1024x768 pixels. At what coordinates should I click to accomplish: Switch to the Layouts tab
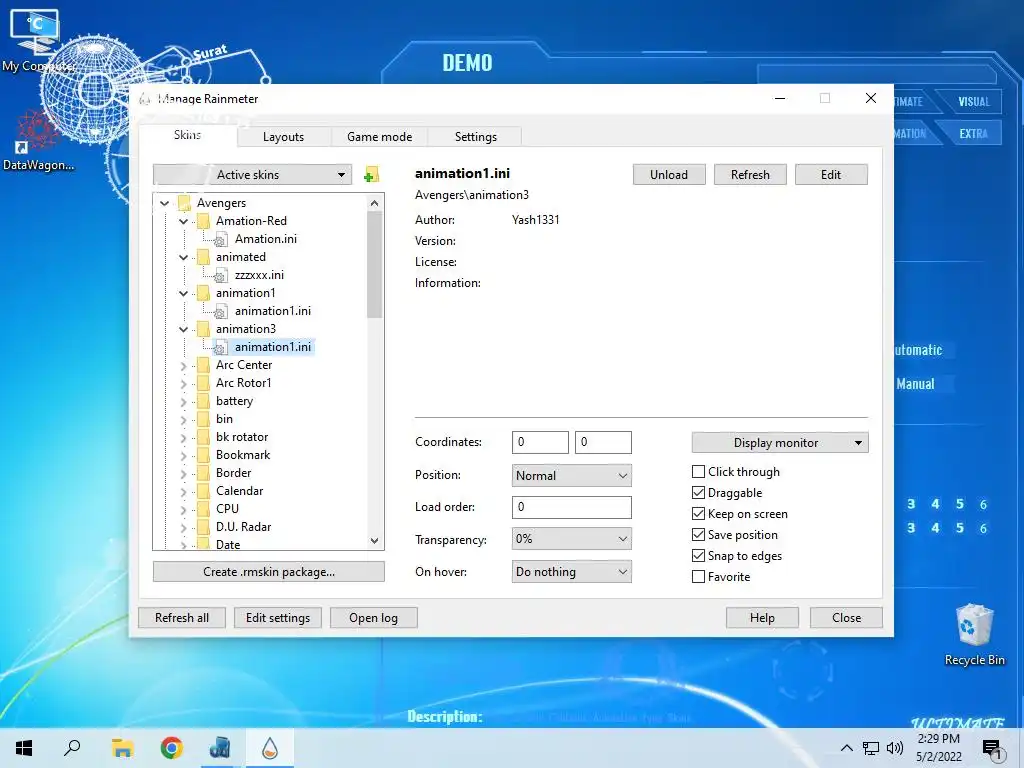click(283, 137)
